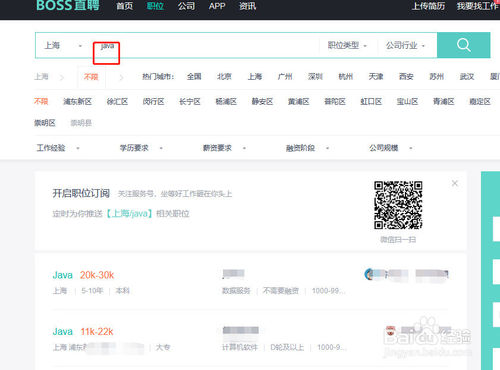Open the 公司 nav tab
The image size is (500, 370).
[186, 6]
